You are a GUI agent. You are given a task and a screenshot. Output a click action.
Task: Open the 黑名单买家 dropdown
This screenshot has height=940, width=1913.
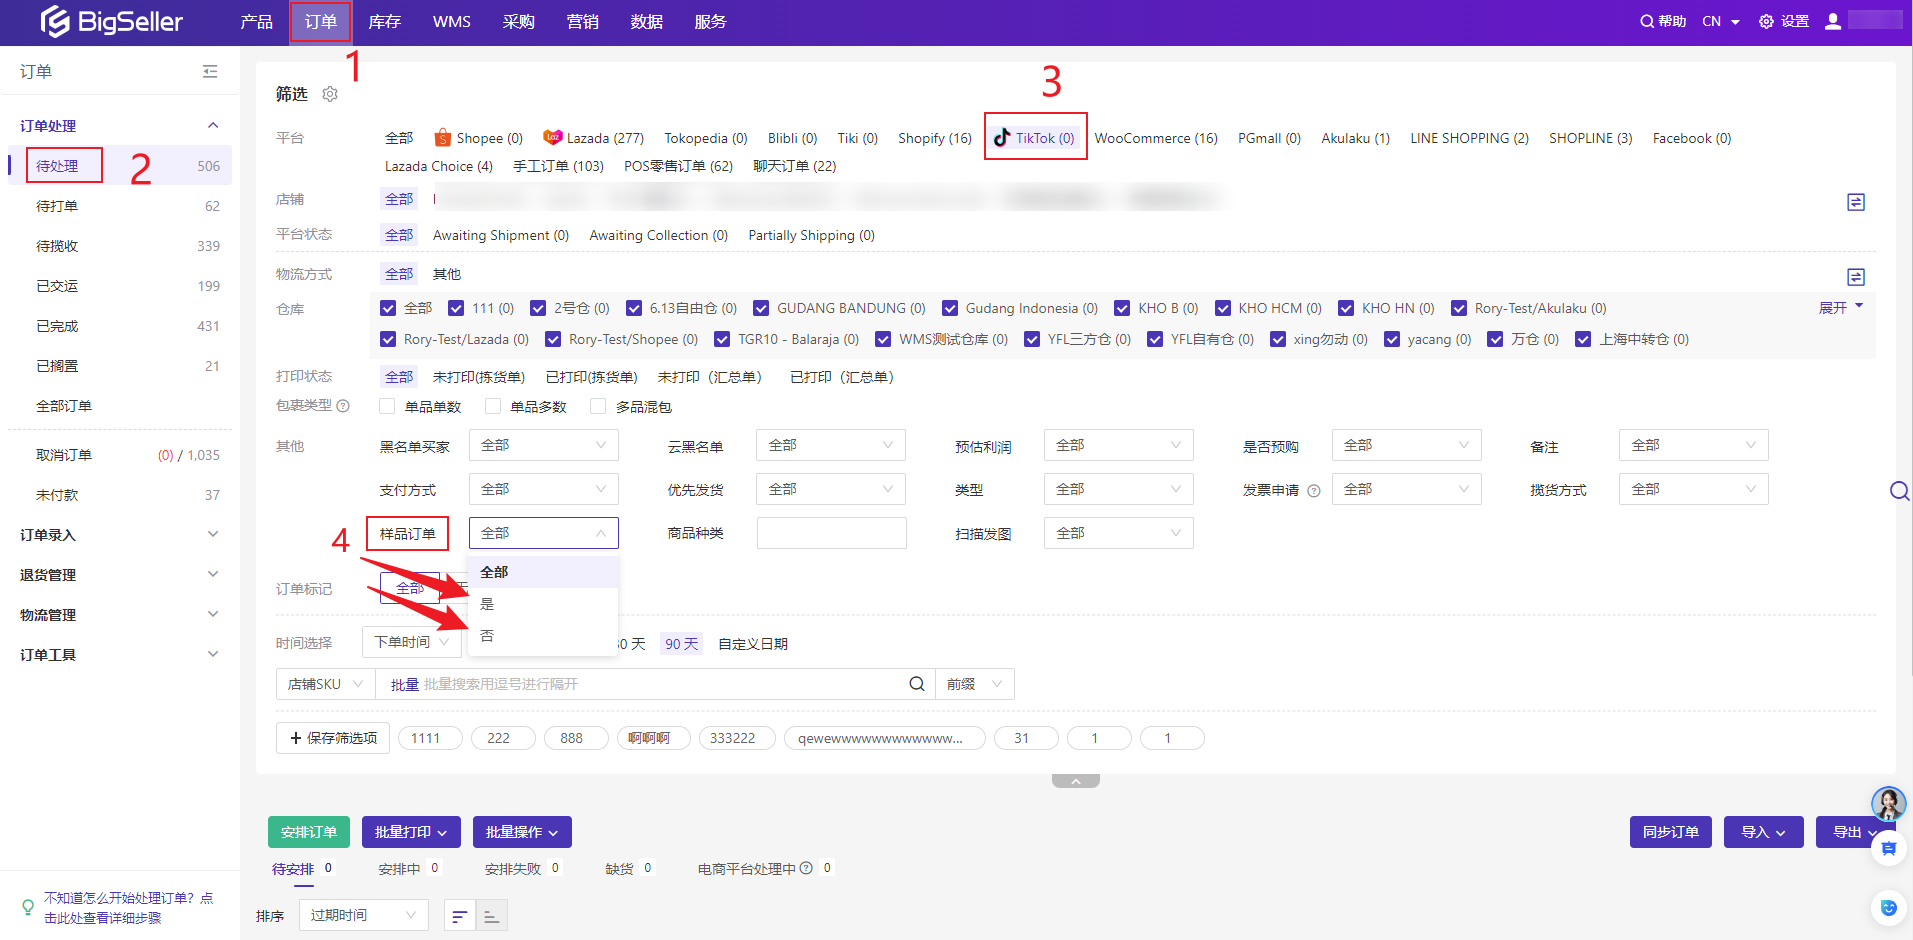point(543,445)
